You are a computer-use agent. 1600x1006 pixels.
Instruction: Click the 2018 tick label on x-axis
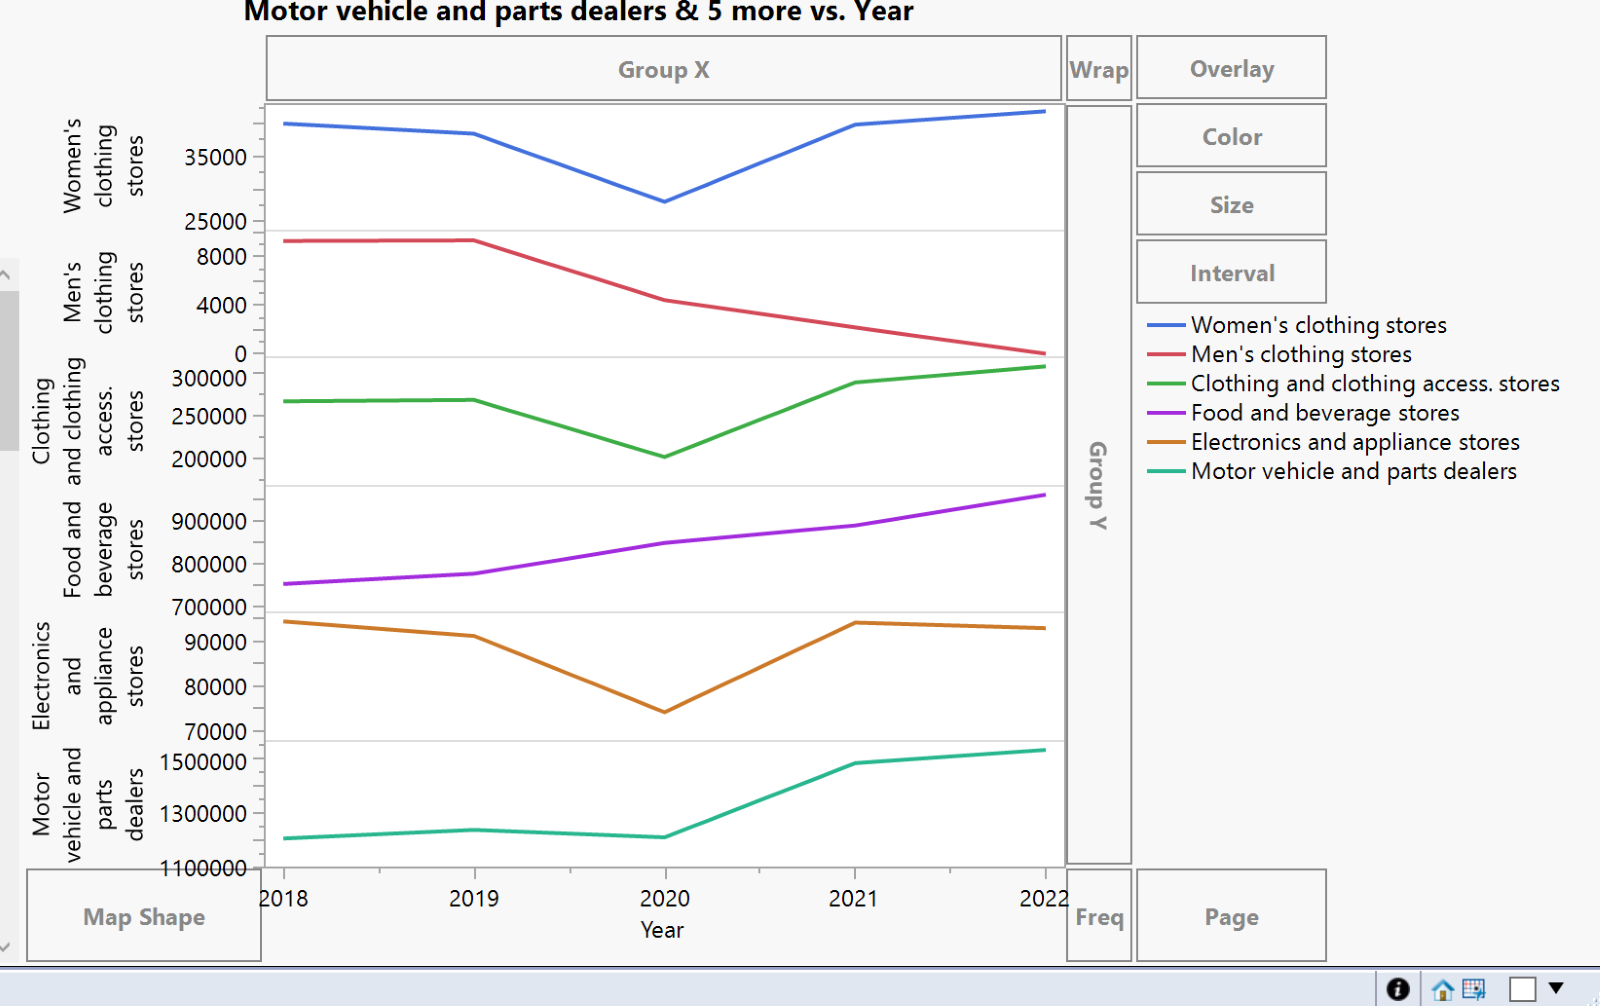[284, 898]
